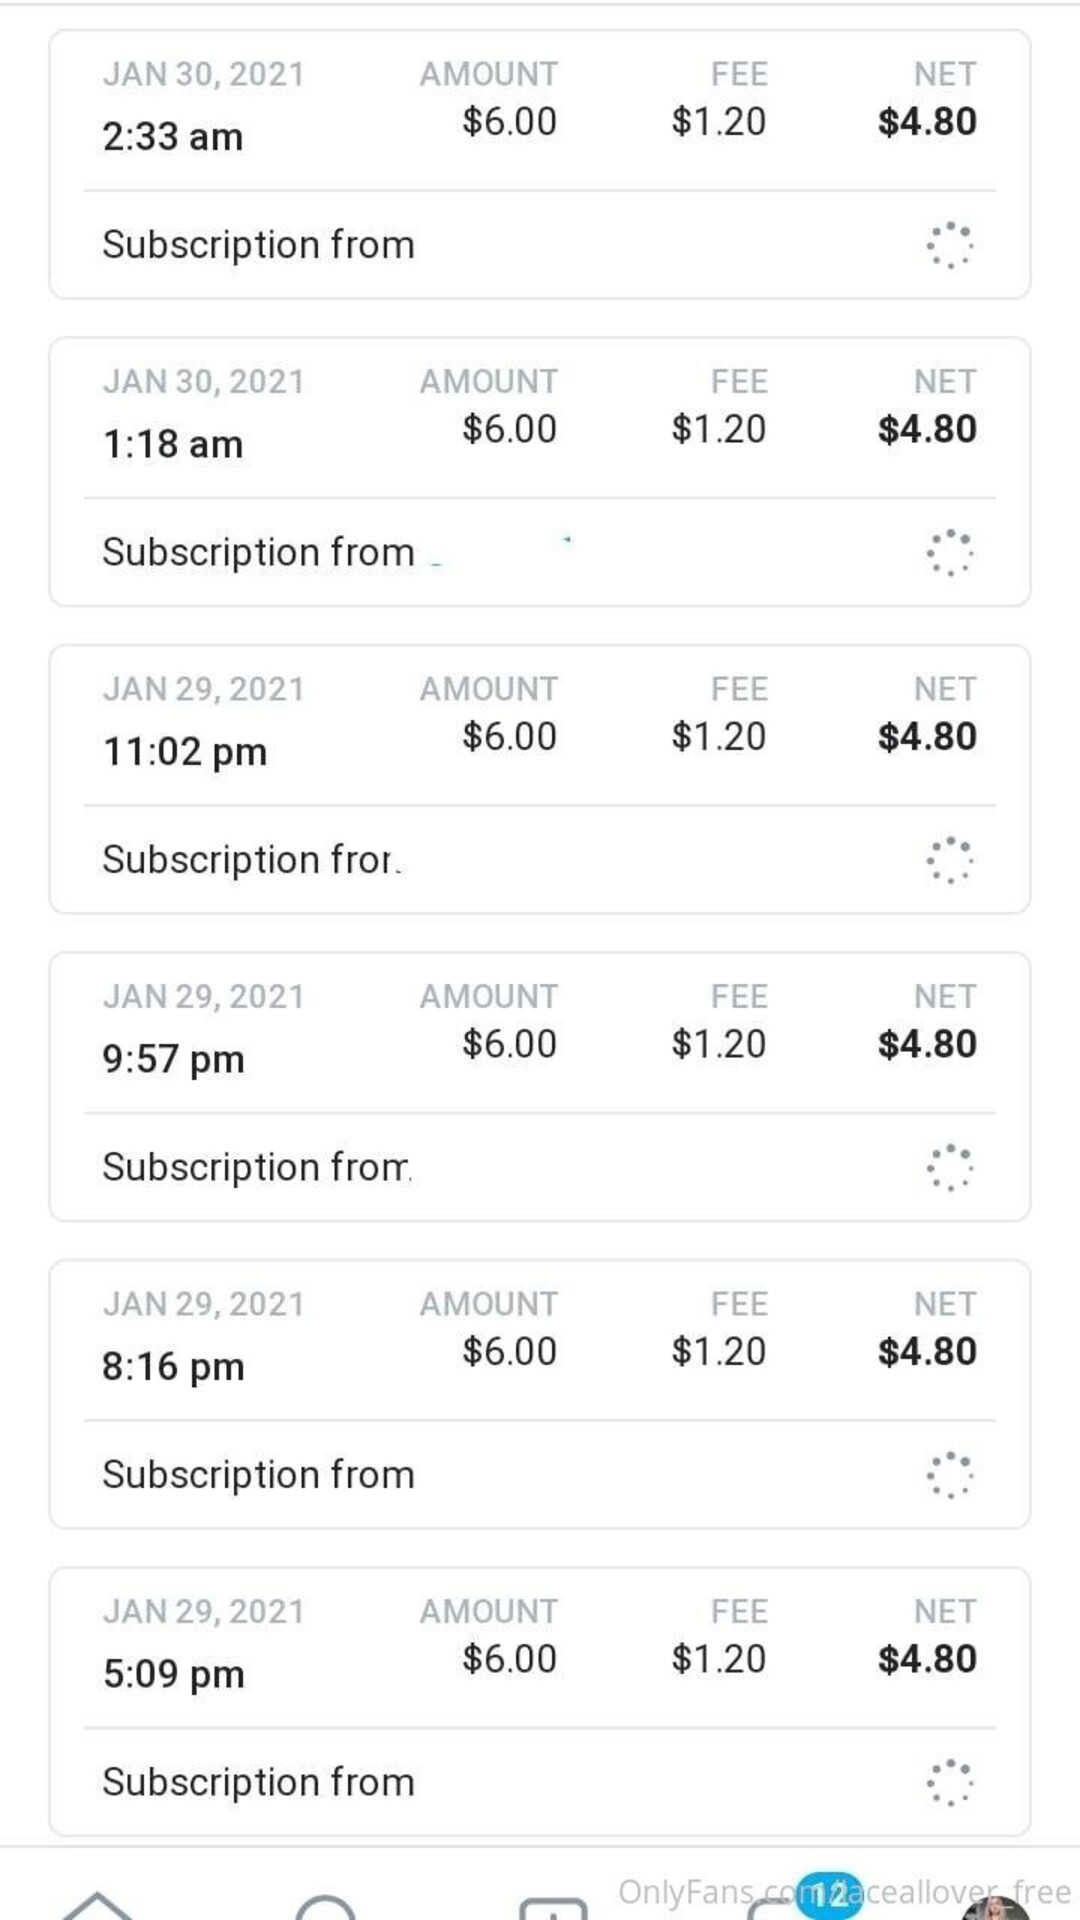Click status icon on 2:33 am transaction
This screenshot has width=1080, height=1920.
pyautogui.click(x=949, y=245)
